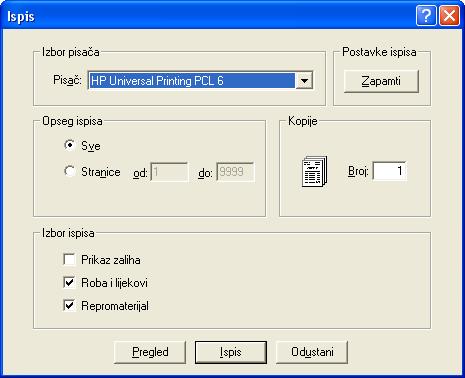Click the help question mark button

tap(426, 16)
